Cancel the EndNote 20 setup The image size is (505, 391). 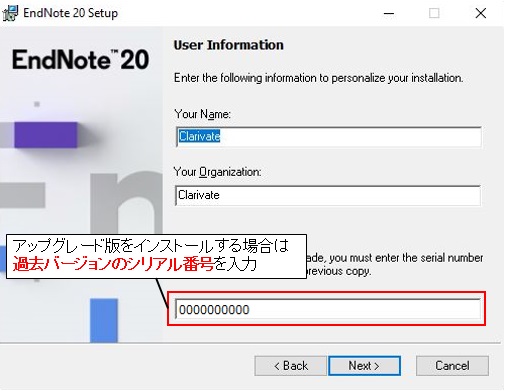click(452, 366)
